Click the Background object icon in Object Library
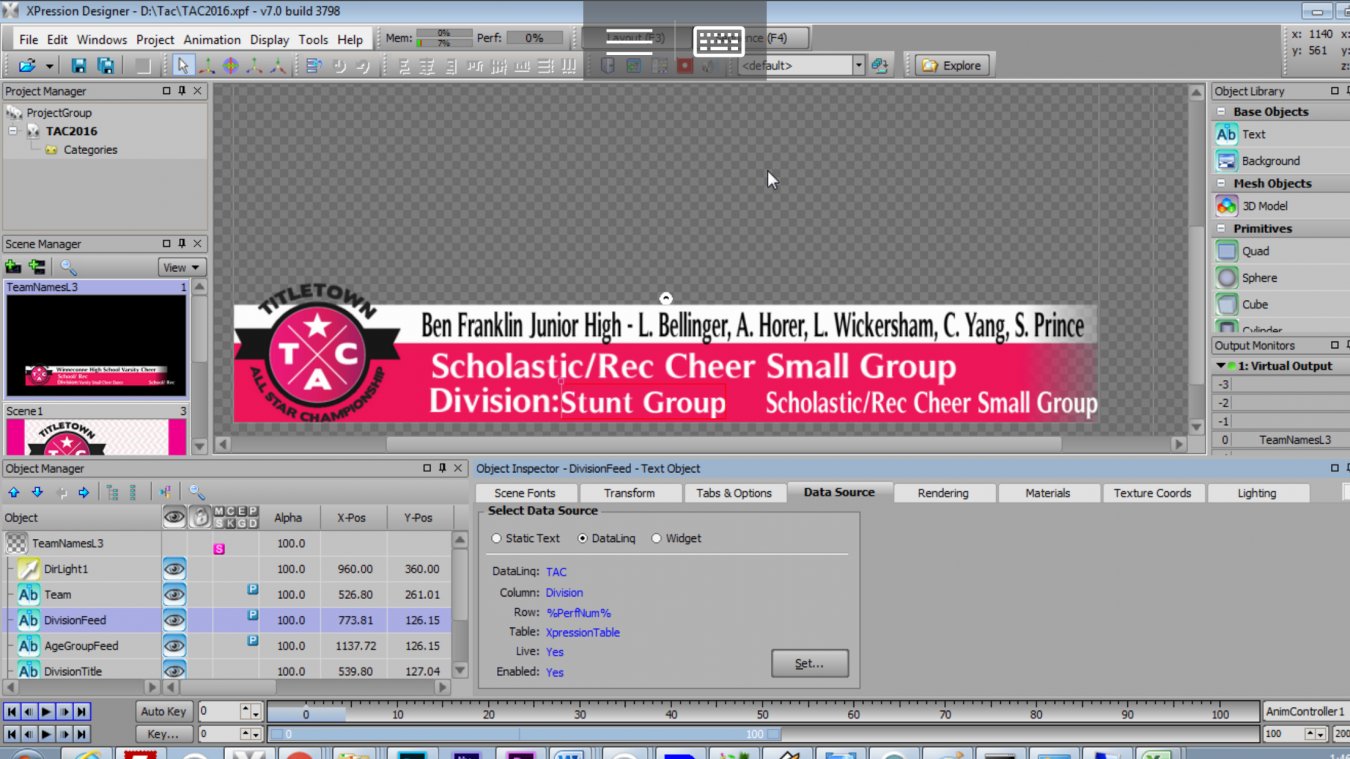This screenshot has width=1350, height=759. tap(1227, 161)
